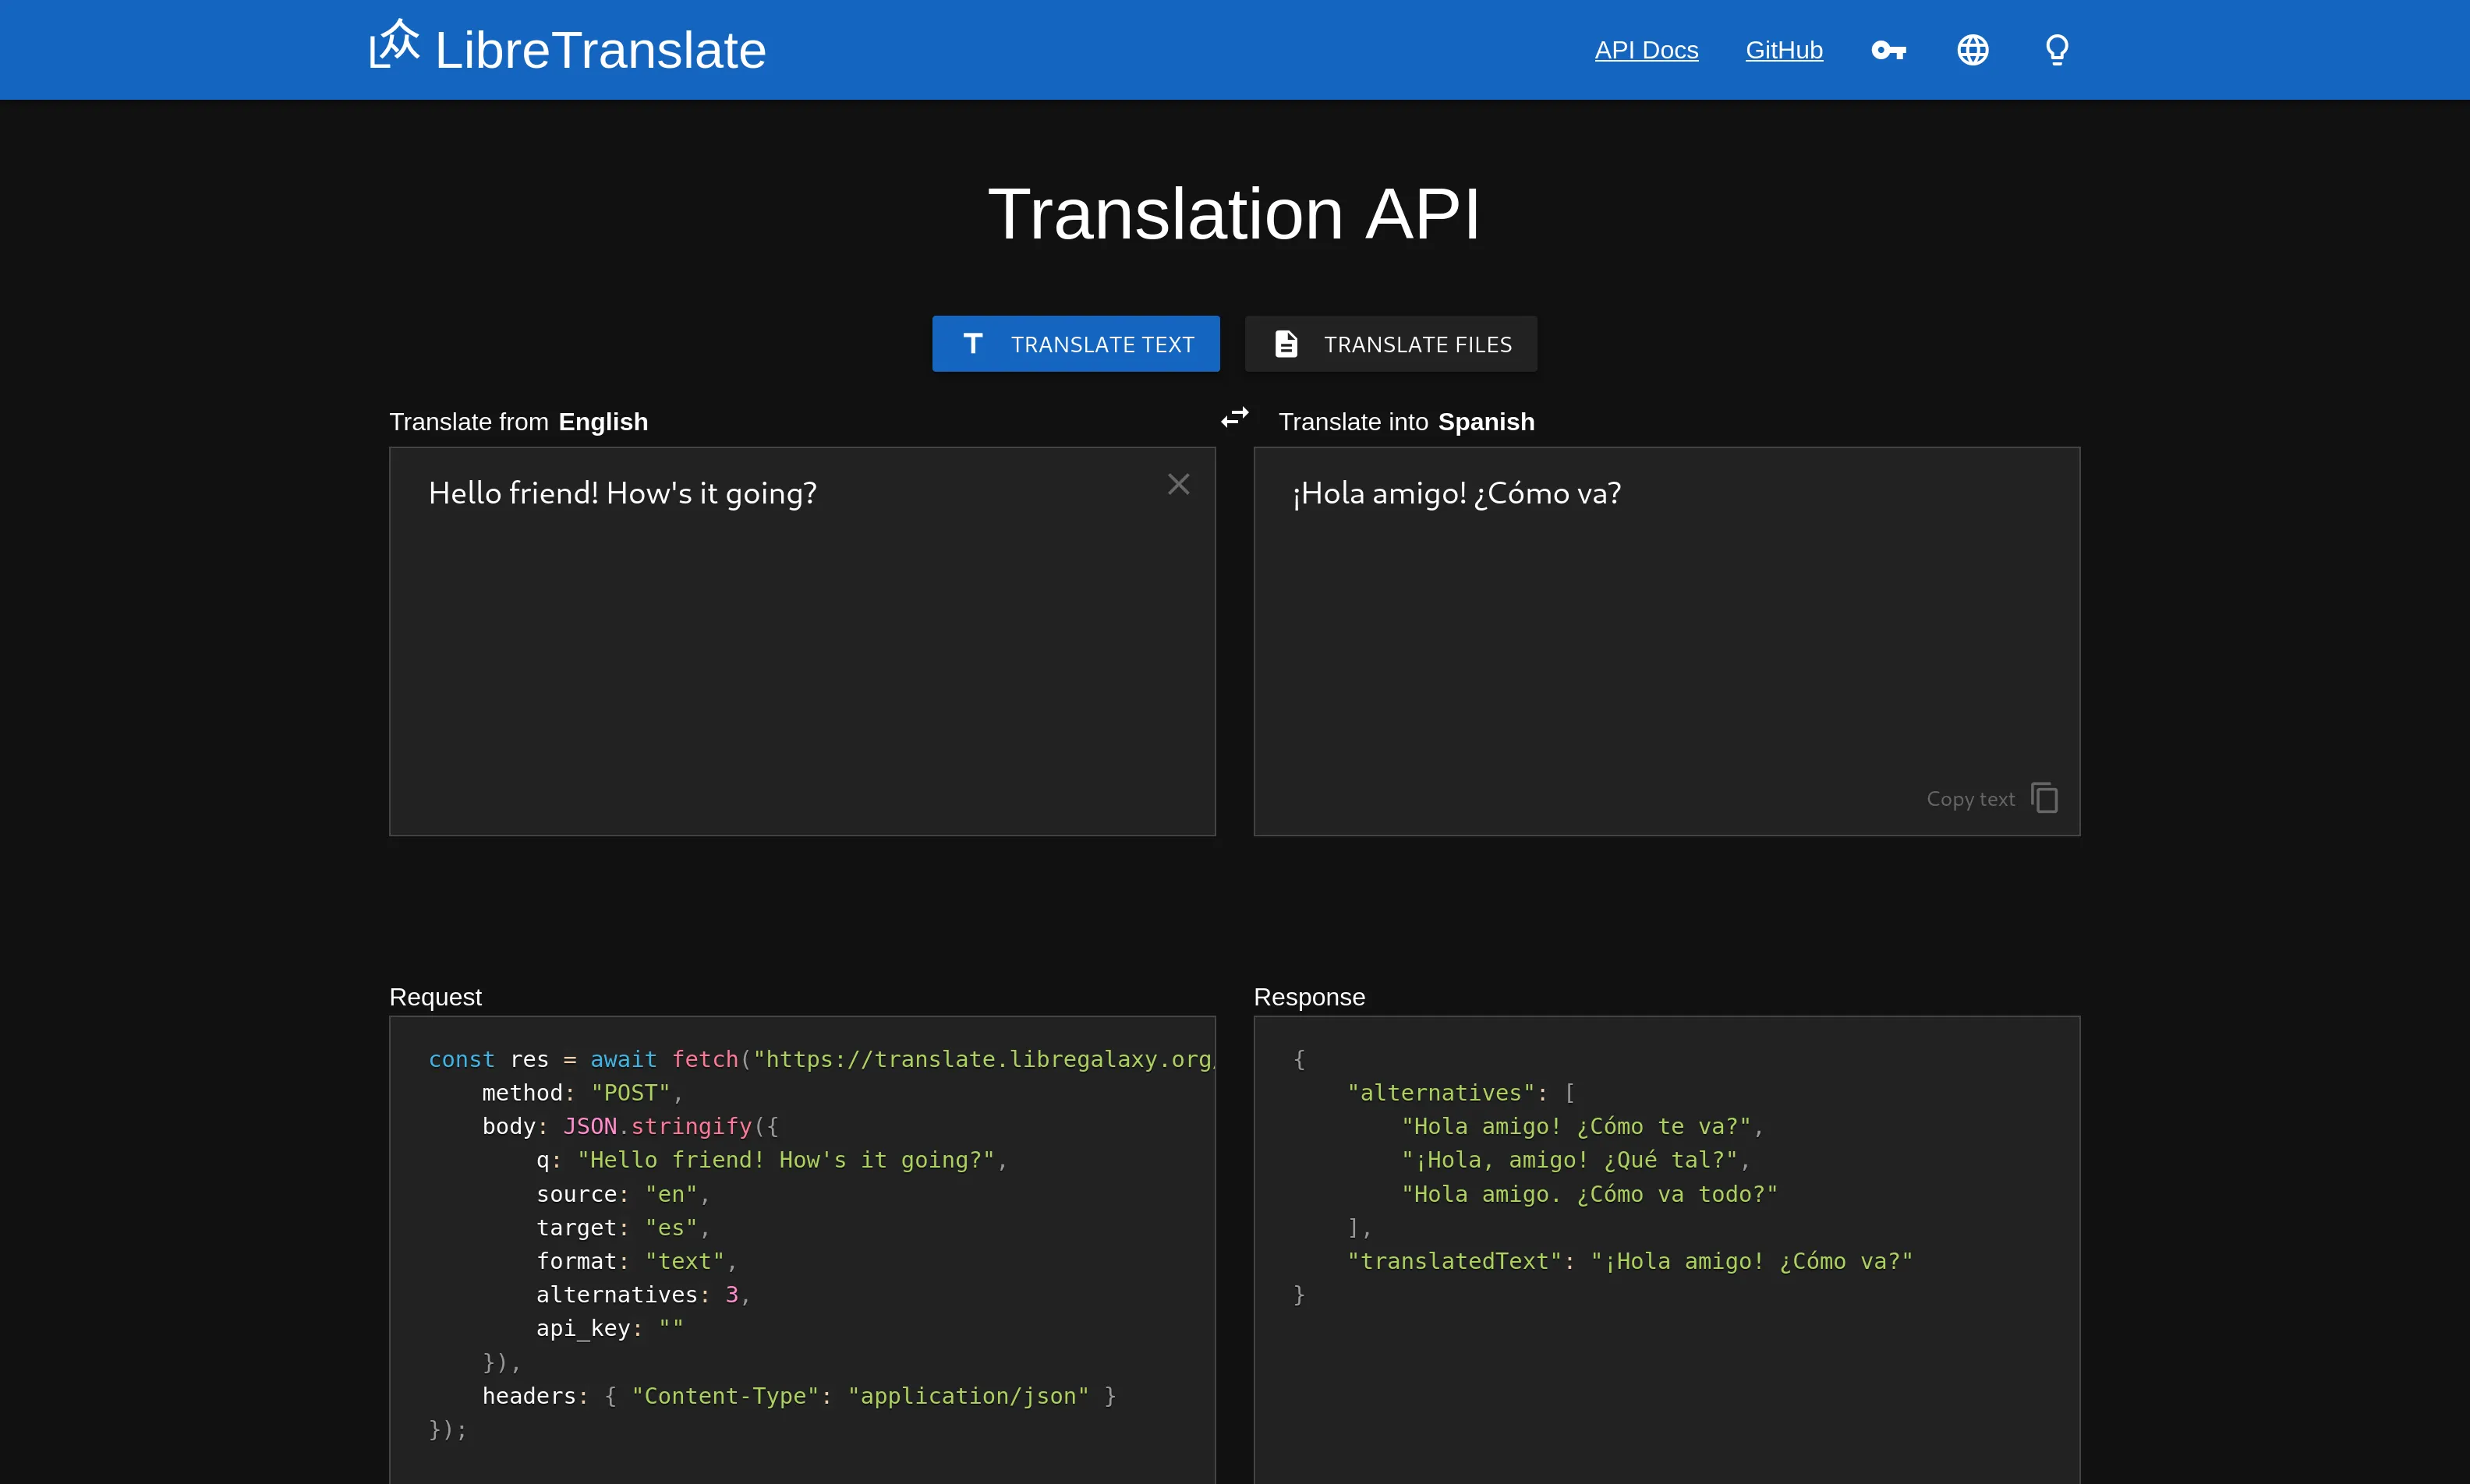
Task: Switch to the Translate Text tab
Action: (x=1076, y=344)
